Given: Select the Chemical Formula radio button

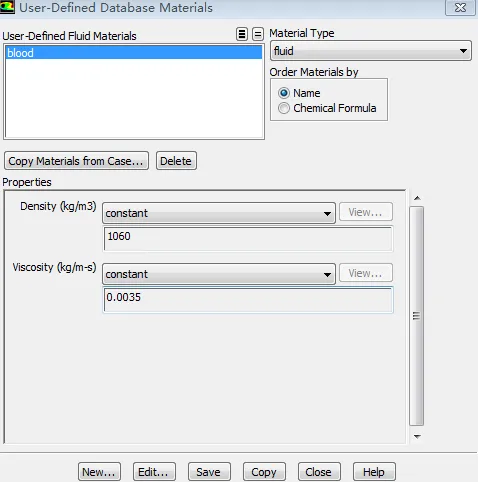Looking at the screenshot, I should pyautogui.click(x=284, y=108).
